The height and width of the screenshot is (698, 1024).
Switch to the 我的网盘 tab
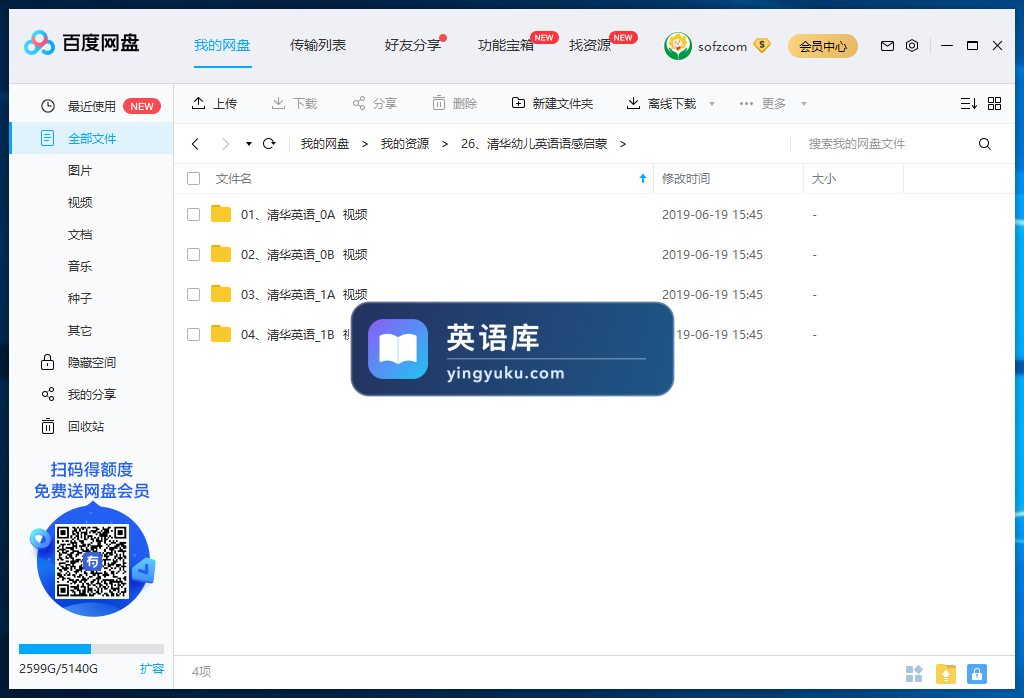tap(222, 45)
